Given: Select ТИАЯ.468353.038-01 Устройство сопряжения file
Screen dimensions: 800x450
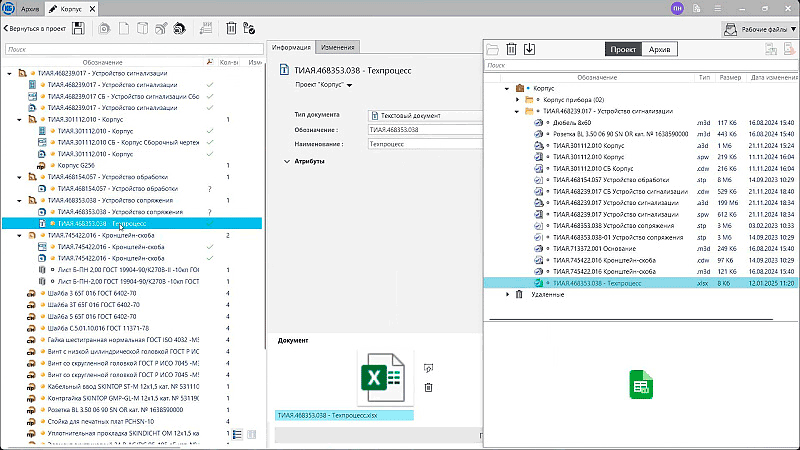Looking at the screenshot, I should 641,237.
